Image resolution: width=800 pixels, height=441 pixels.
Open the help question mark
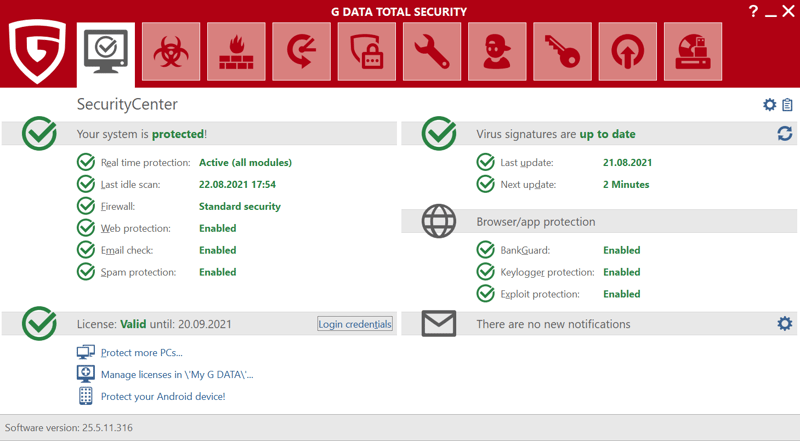753,11
